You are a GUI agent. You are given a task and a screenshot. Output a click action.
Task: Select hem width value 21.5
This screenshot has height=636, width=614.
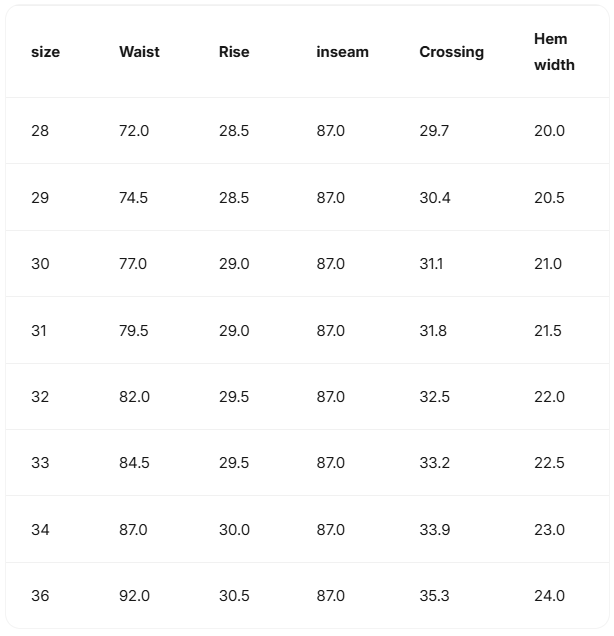point(548,331)
